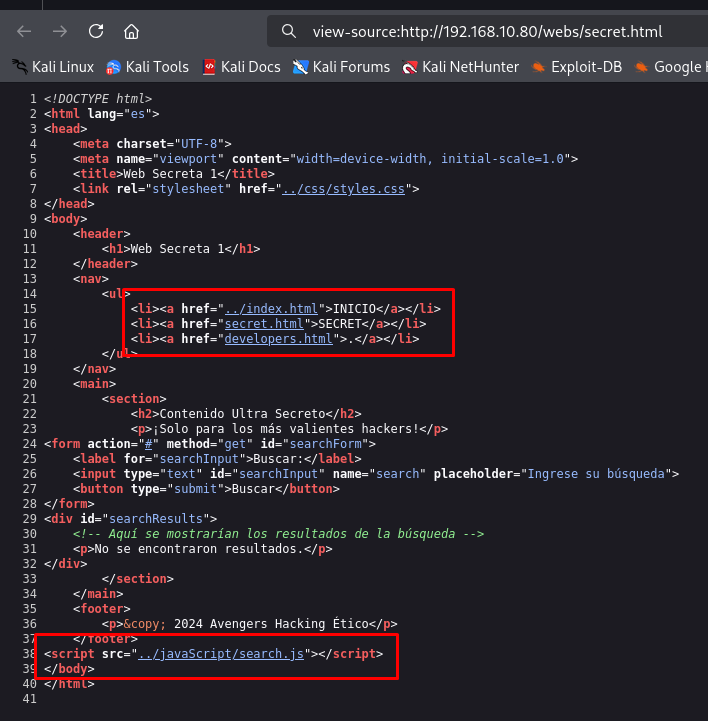Image resolution: width=708 pixels, height=721 pixels.
Task: Open the Exploit-DB bookmark
Action: (577, 67)
